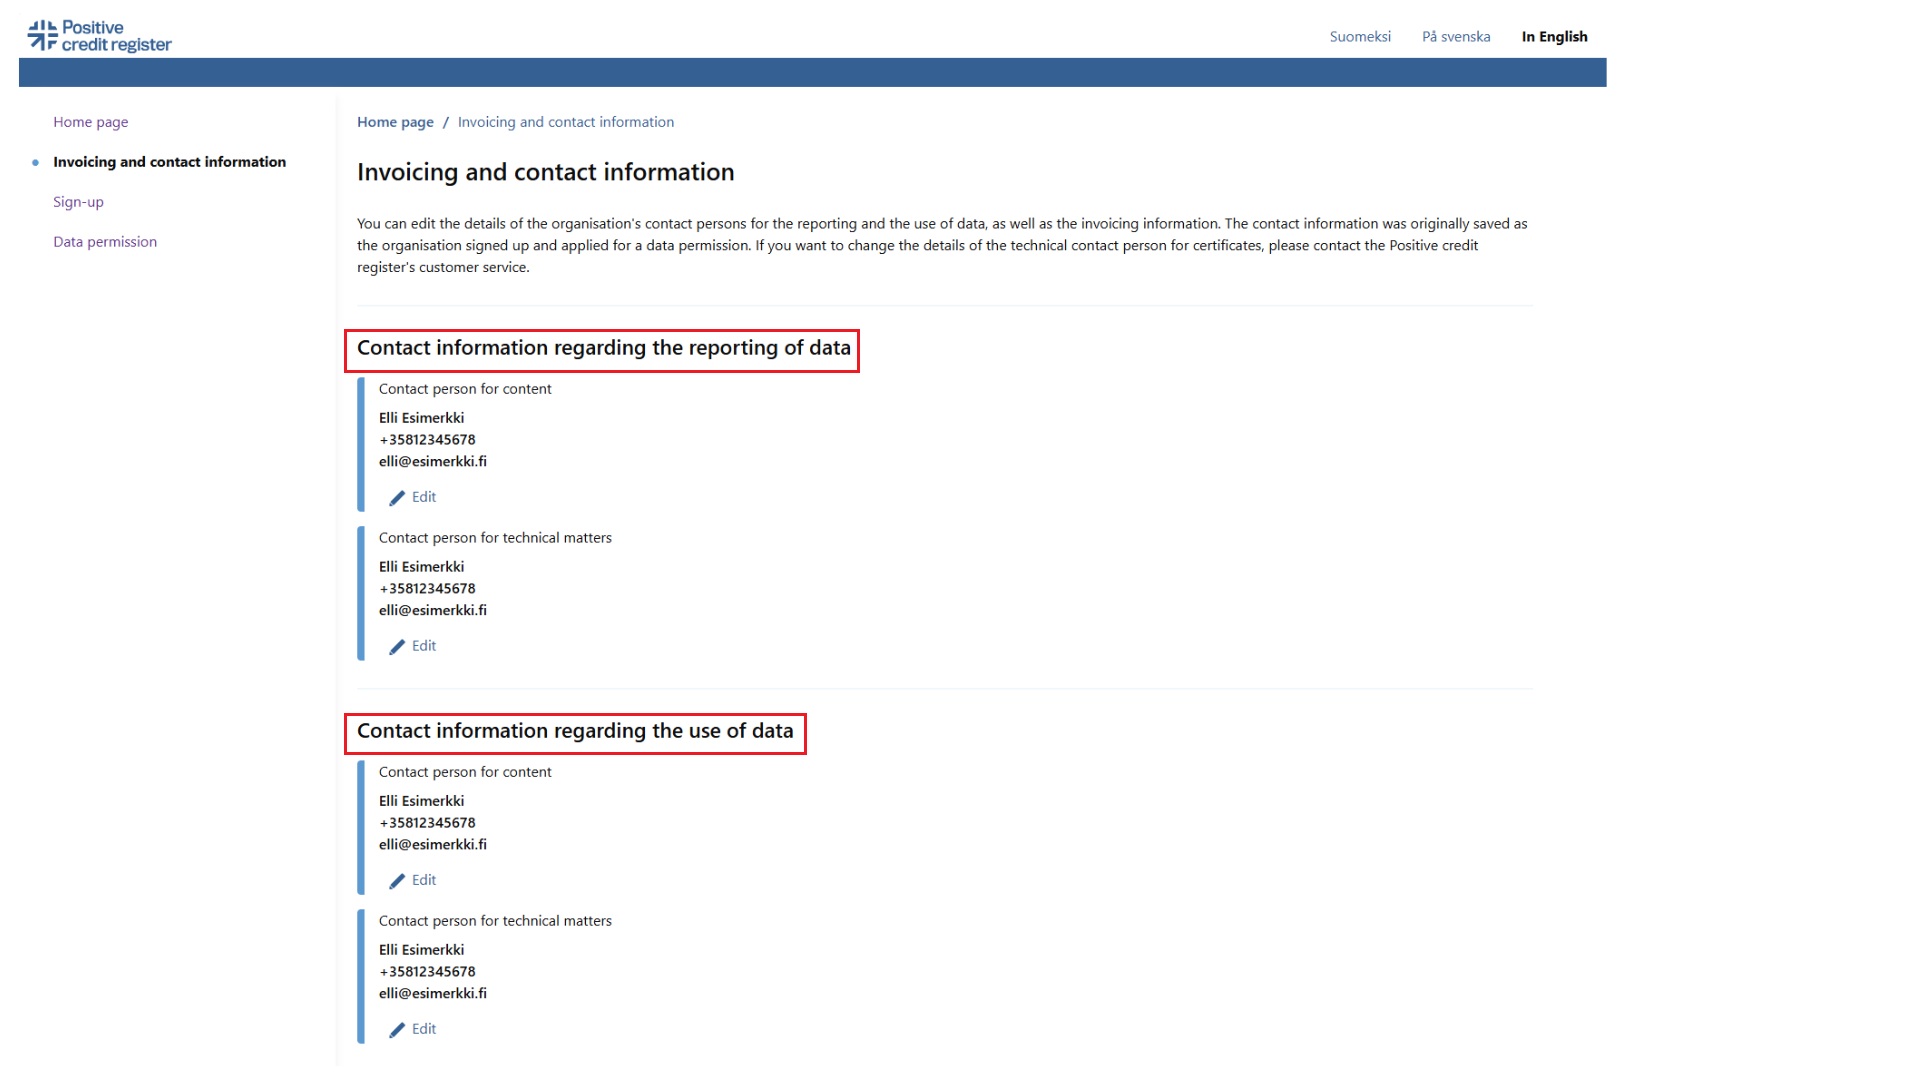Image resolution: width=1920 pixels, height=1080 pixels.
Task: Click the pencil icon beside Edit under reporting content contact
Action: pos(397,497)
